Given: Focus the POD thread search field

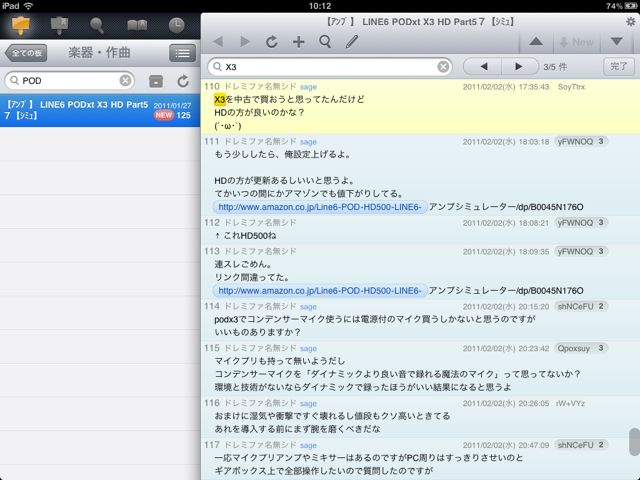Looking at the screenshot, I should [69, 81].
